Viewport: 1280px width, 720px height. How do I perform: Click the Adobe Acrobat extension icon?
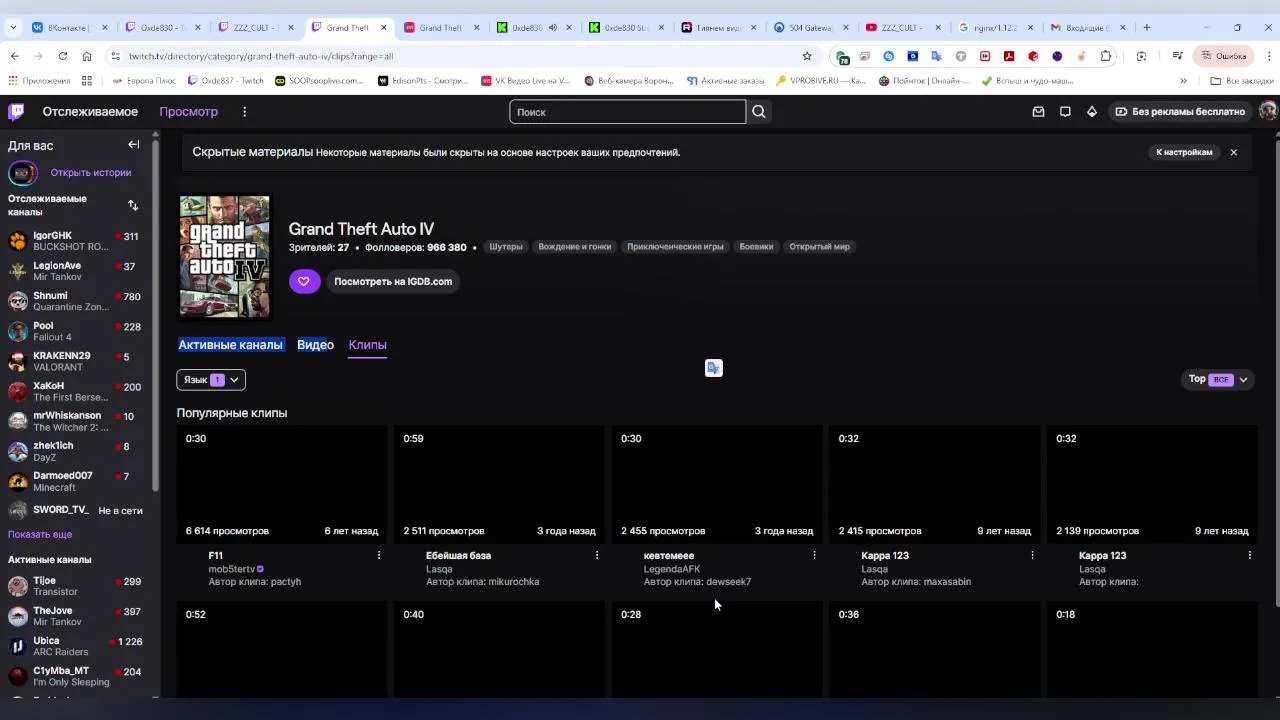tap(1009, 56)
